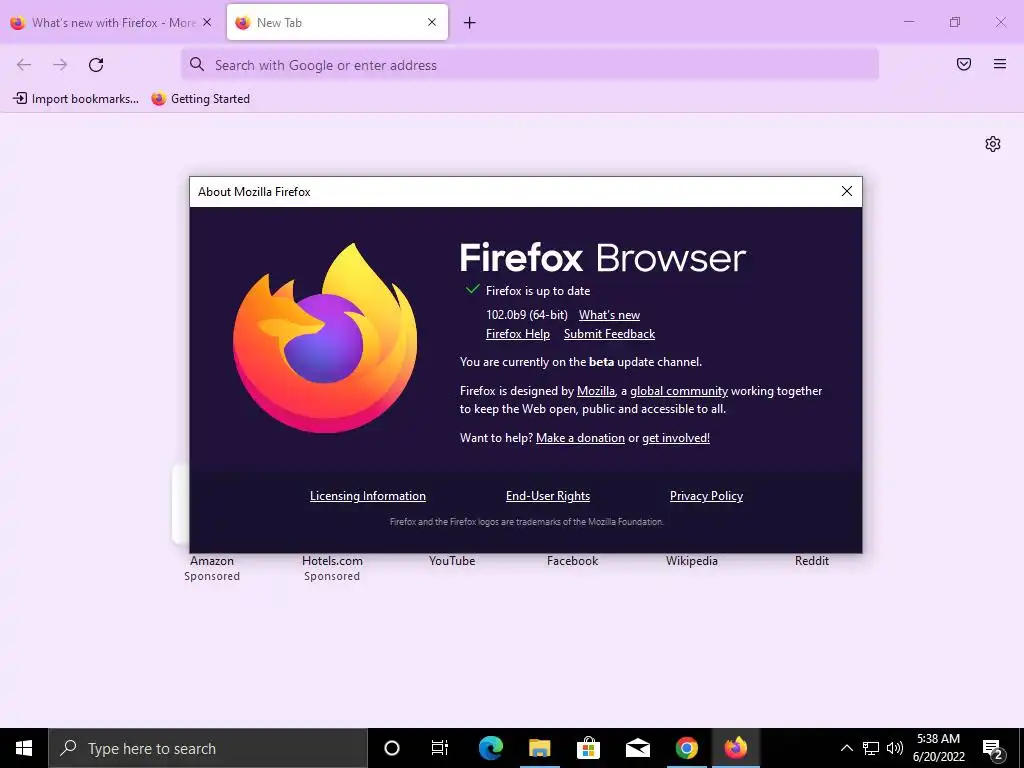
Task: Go forward using the forward arrow
Action: pos(60,65)
